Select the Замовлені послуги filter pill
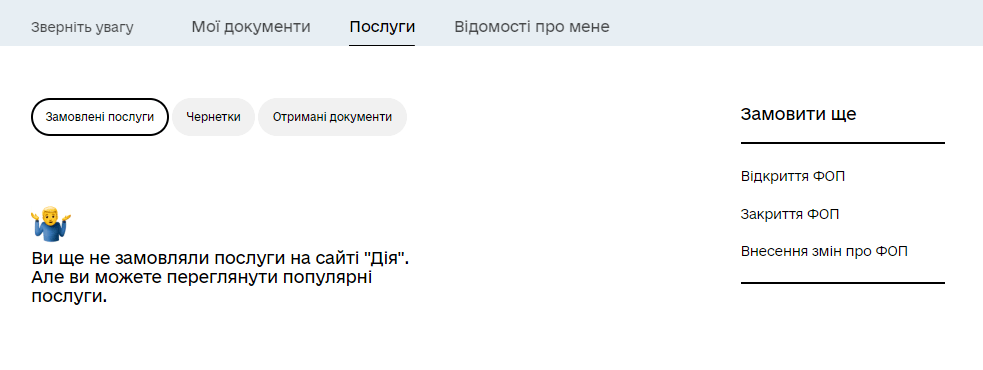 pyautogui.click(x=100, y=117)
